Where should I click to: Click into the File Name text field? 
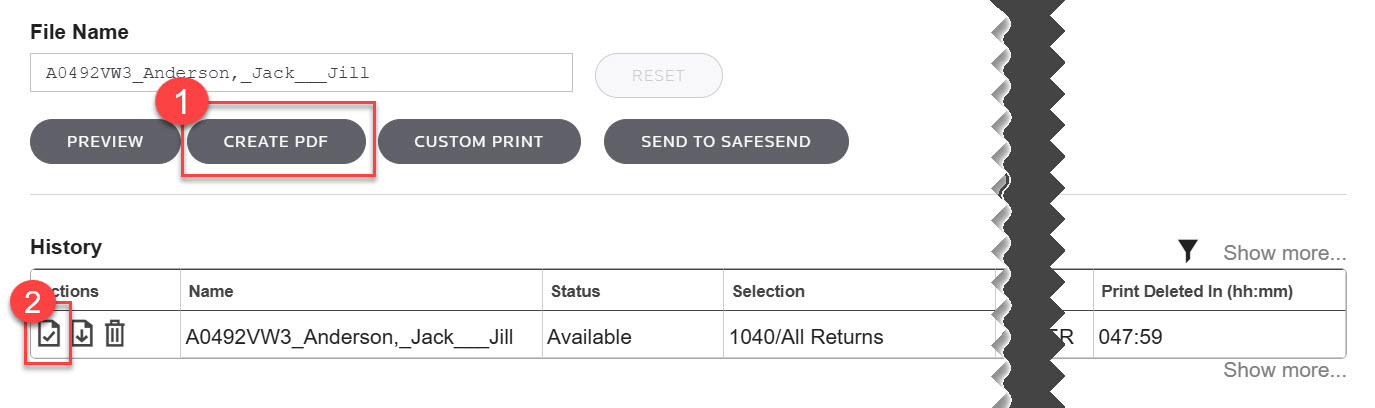(300, 73)
